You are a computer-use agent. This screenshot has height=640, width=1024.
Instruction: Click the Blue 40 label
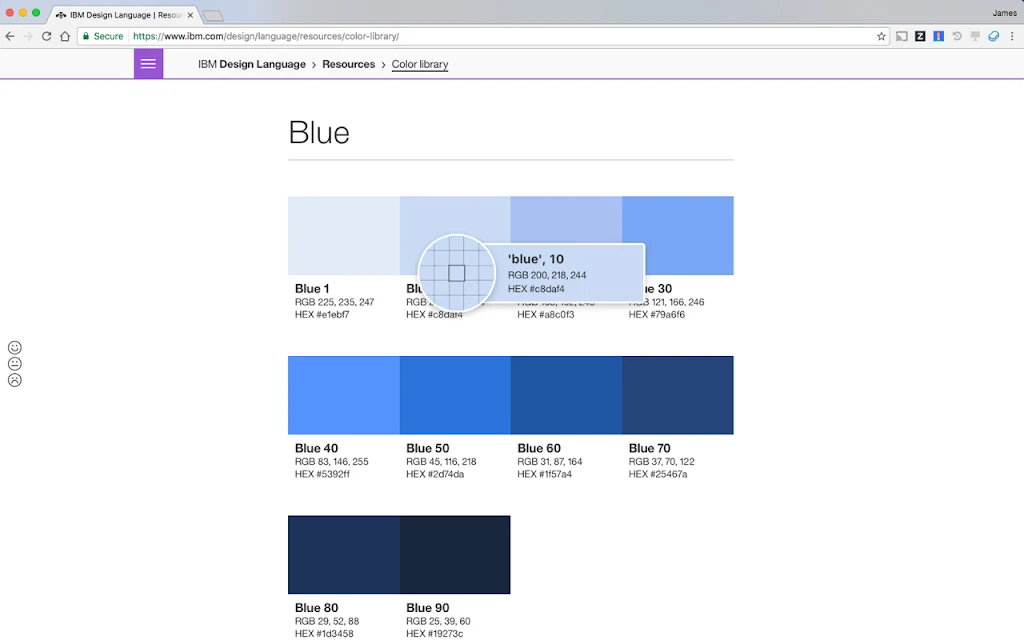pos(316,448)
